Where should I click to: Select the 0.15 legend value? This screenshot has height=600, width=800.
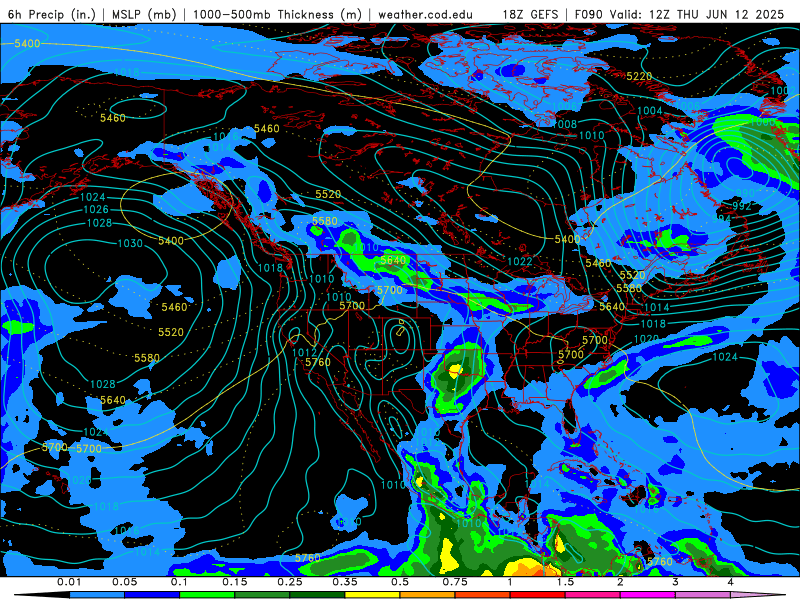click(235, 582)
